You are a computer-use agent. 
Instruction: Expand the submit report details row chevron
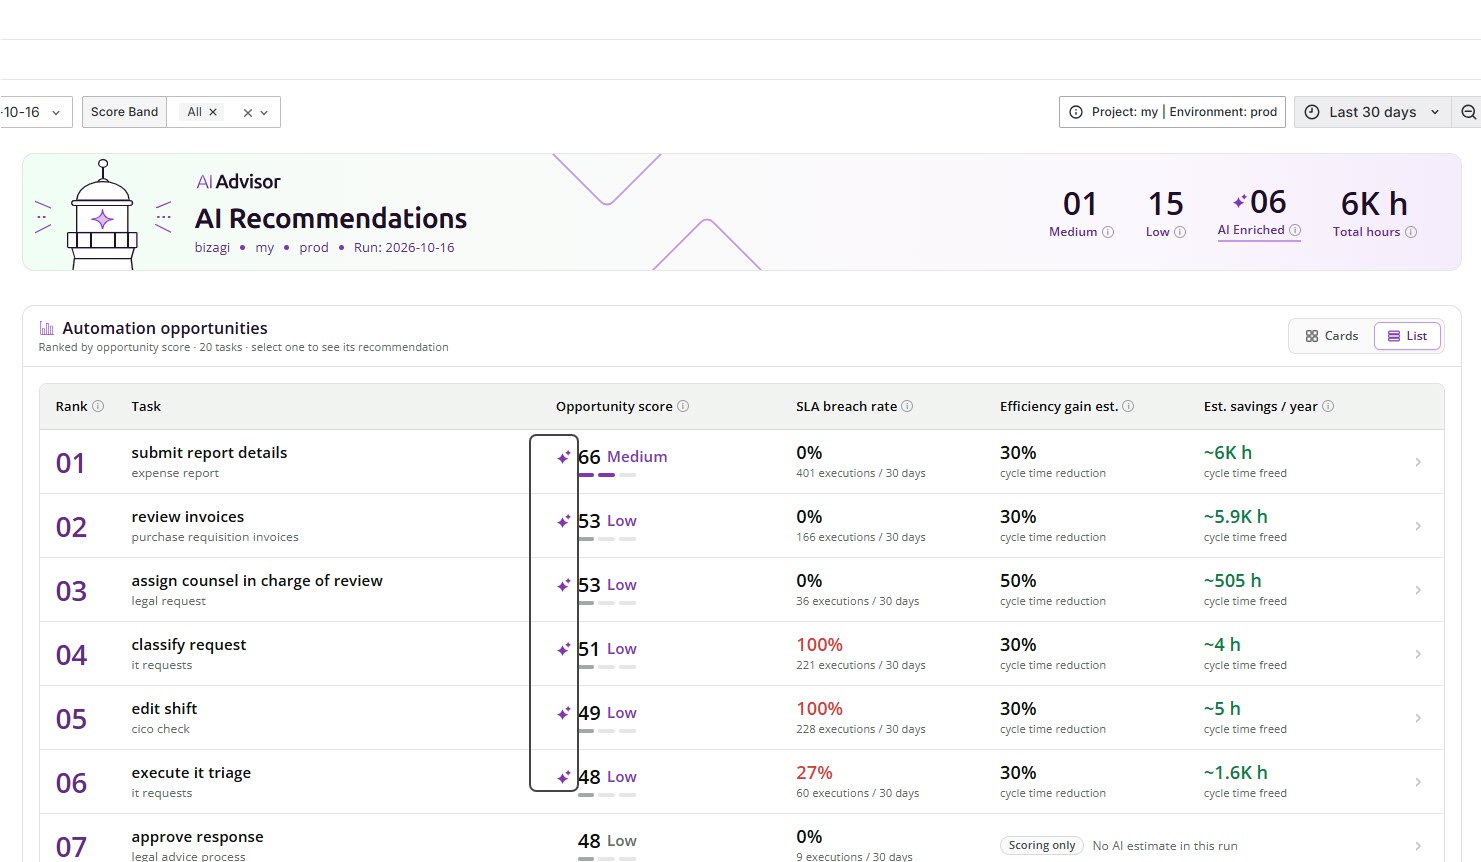pos(1418,462)
